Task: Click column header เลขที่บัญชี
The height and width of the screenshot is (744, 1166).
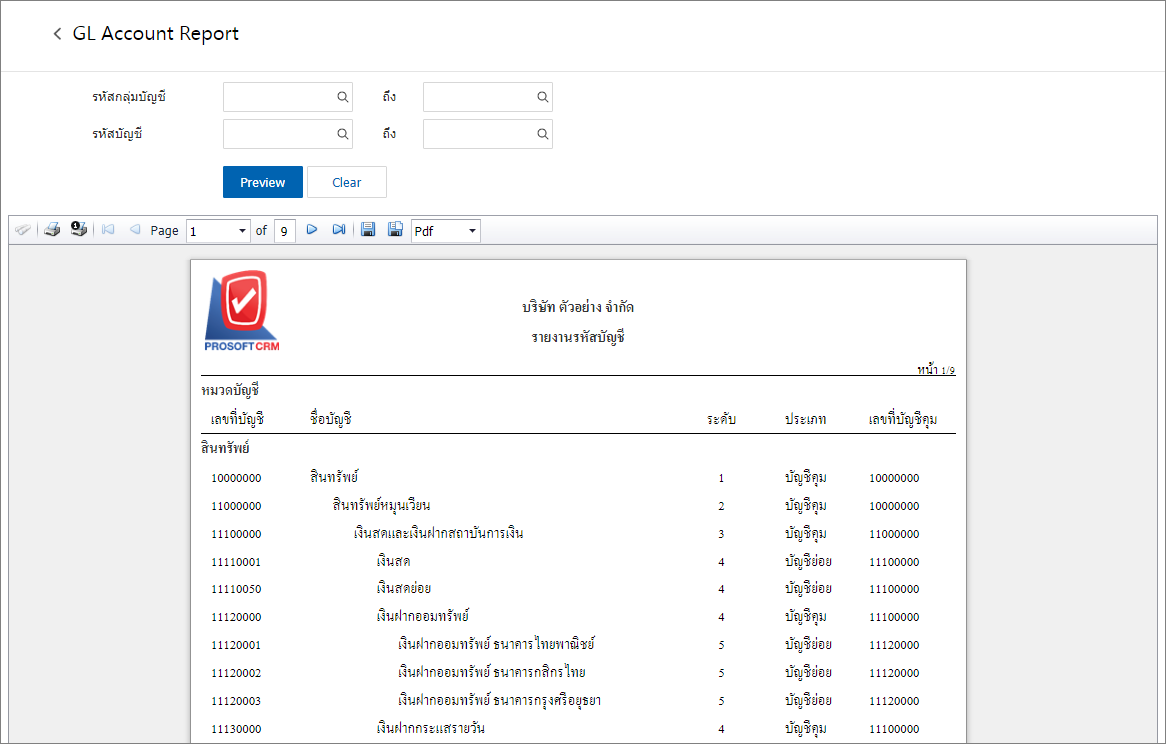Action: [237, 419]
